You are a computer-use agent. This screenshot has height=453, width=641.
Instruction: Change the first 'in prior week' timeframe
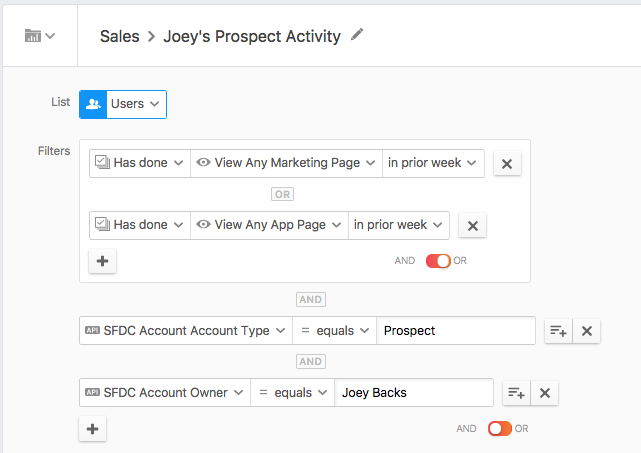tap(433, 163)
